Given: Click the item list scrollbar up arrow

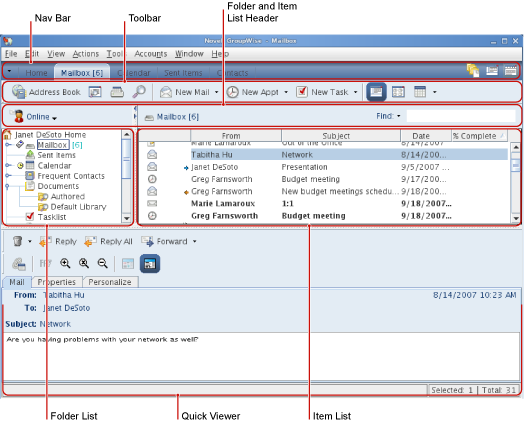Looking at the screenshot, I should [x=516, y=147].
